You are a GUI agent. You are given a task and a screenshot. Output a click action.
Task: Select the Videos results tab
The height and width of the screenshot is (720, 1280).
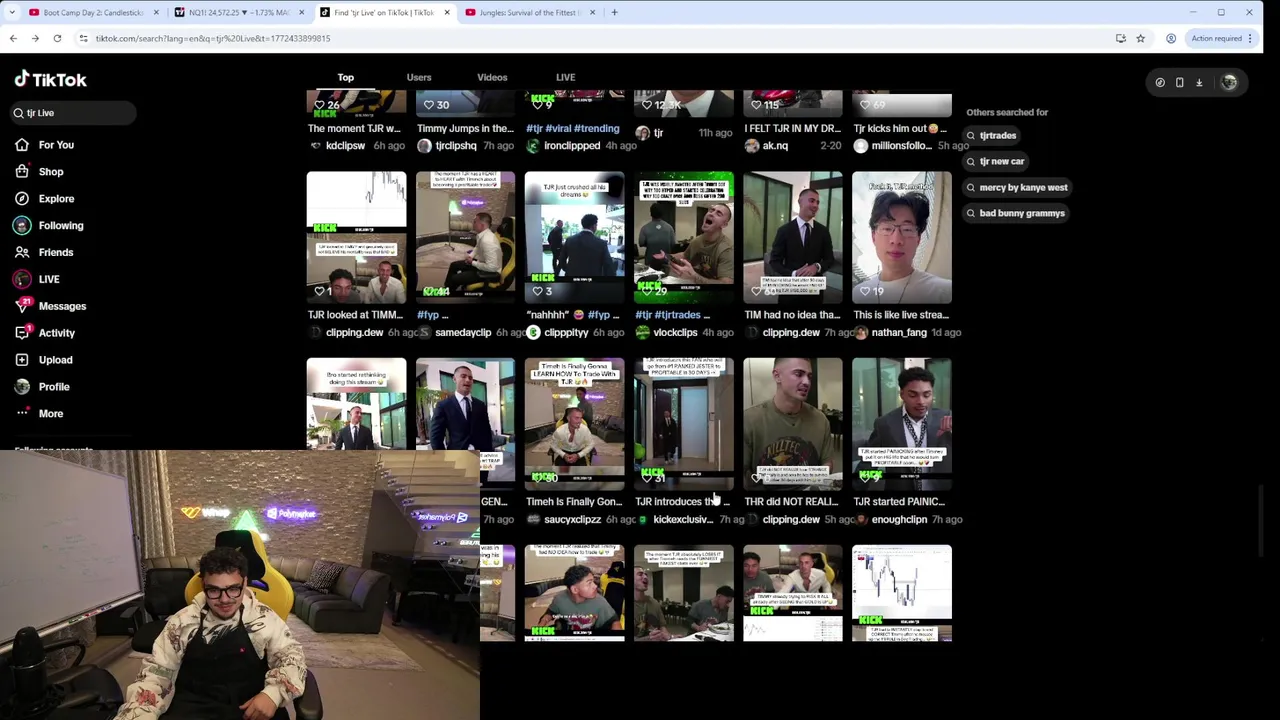pyautogui.click(x=492, y=77)
